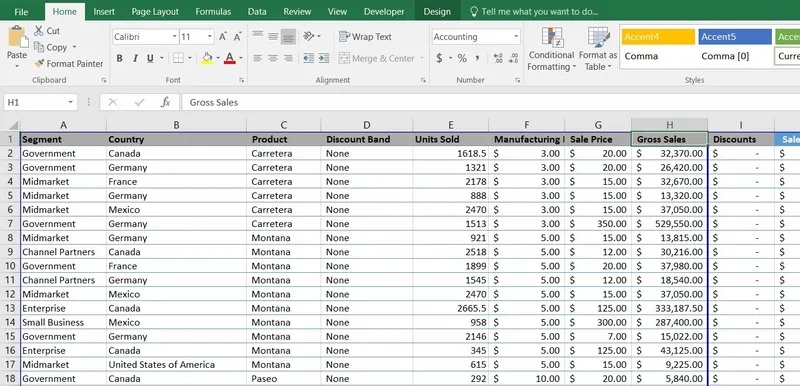Open the File menu
This screenshot has width=800, height=386.
(x=21, y=11)
